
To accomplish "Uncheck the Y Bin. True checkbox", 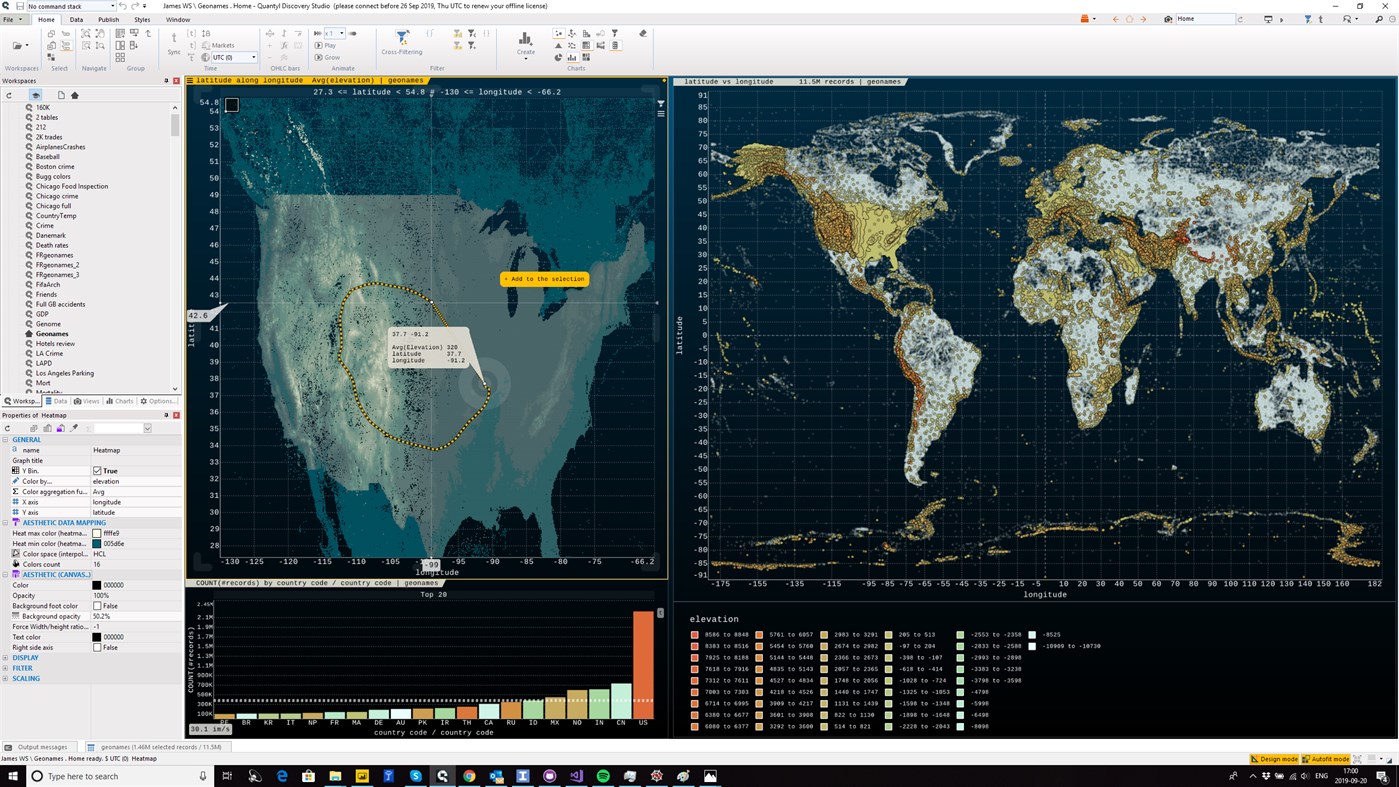I will (x=96, y=470).
